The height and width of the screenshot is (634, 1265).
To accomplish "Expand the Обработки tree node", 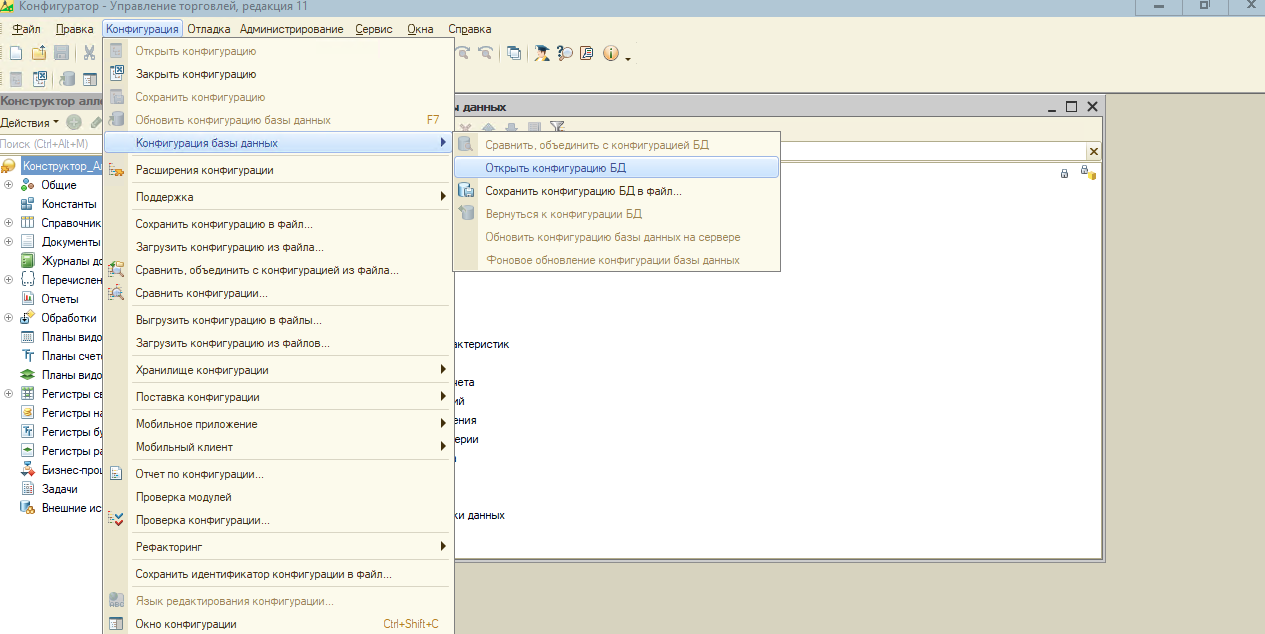I will (x=8, y=318).
